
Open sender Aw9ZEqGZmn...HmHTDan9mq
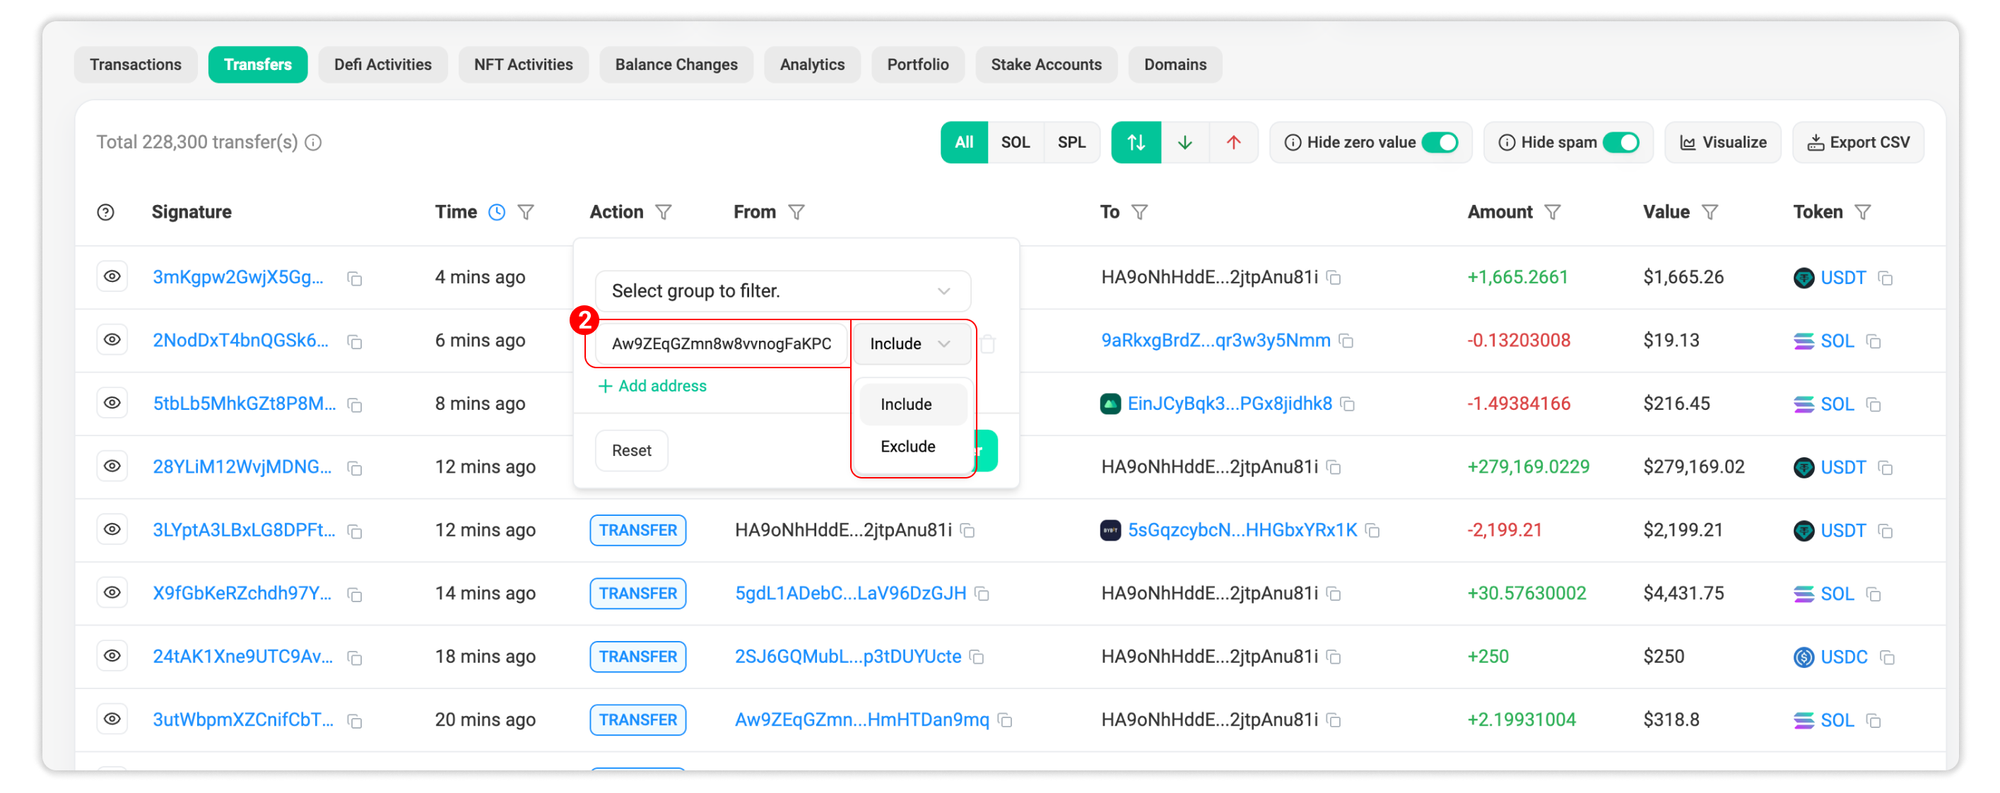pyautogui.click(x=862, y=719)
